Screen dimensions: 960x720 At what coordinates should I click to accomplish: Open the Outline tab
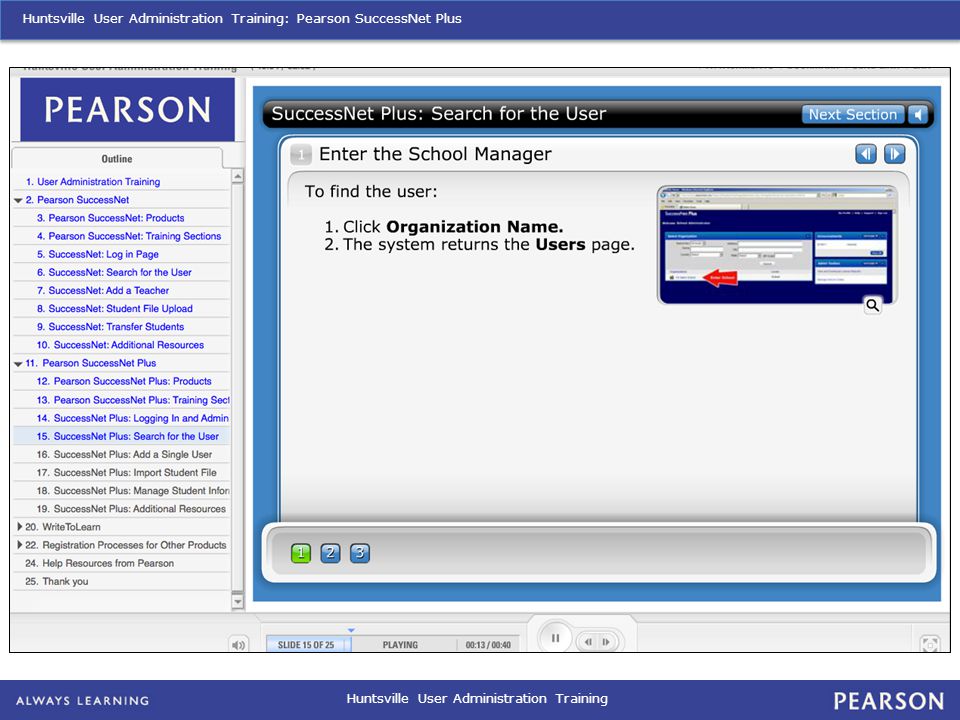(117, 159)
